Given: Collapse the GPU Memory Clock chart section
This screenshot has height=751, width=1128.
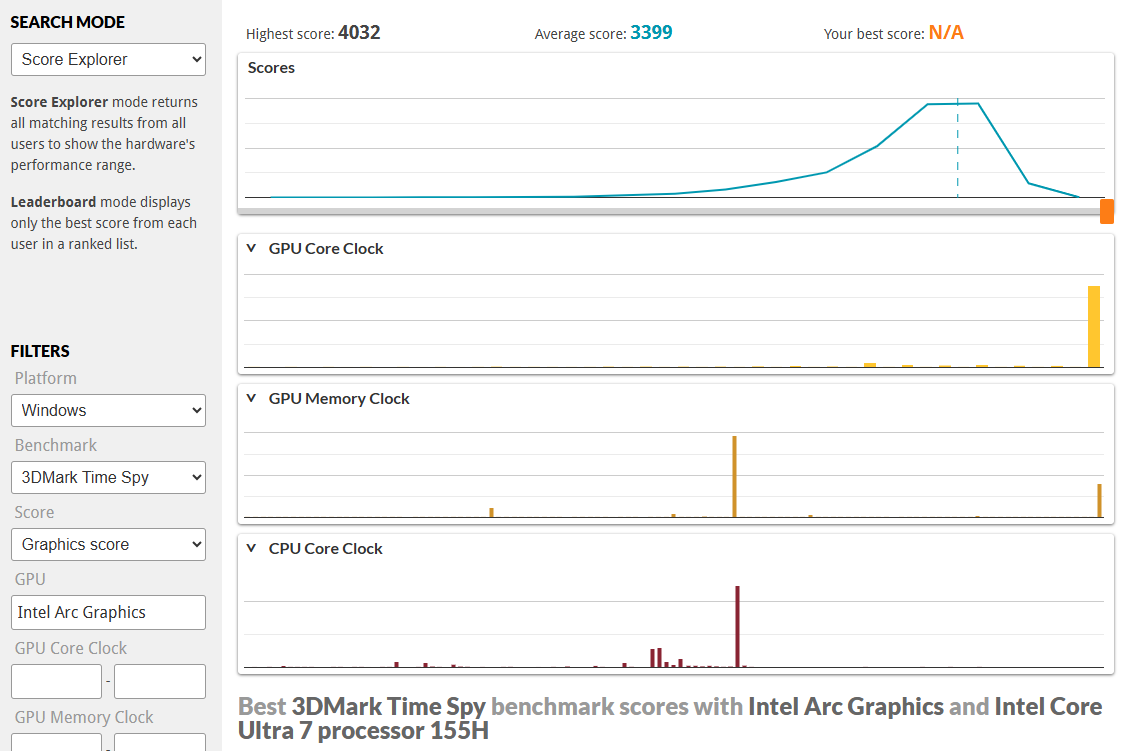Looking at the screenshot, I should (x=251, y=398).
